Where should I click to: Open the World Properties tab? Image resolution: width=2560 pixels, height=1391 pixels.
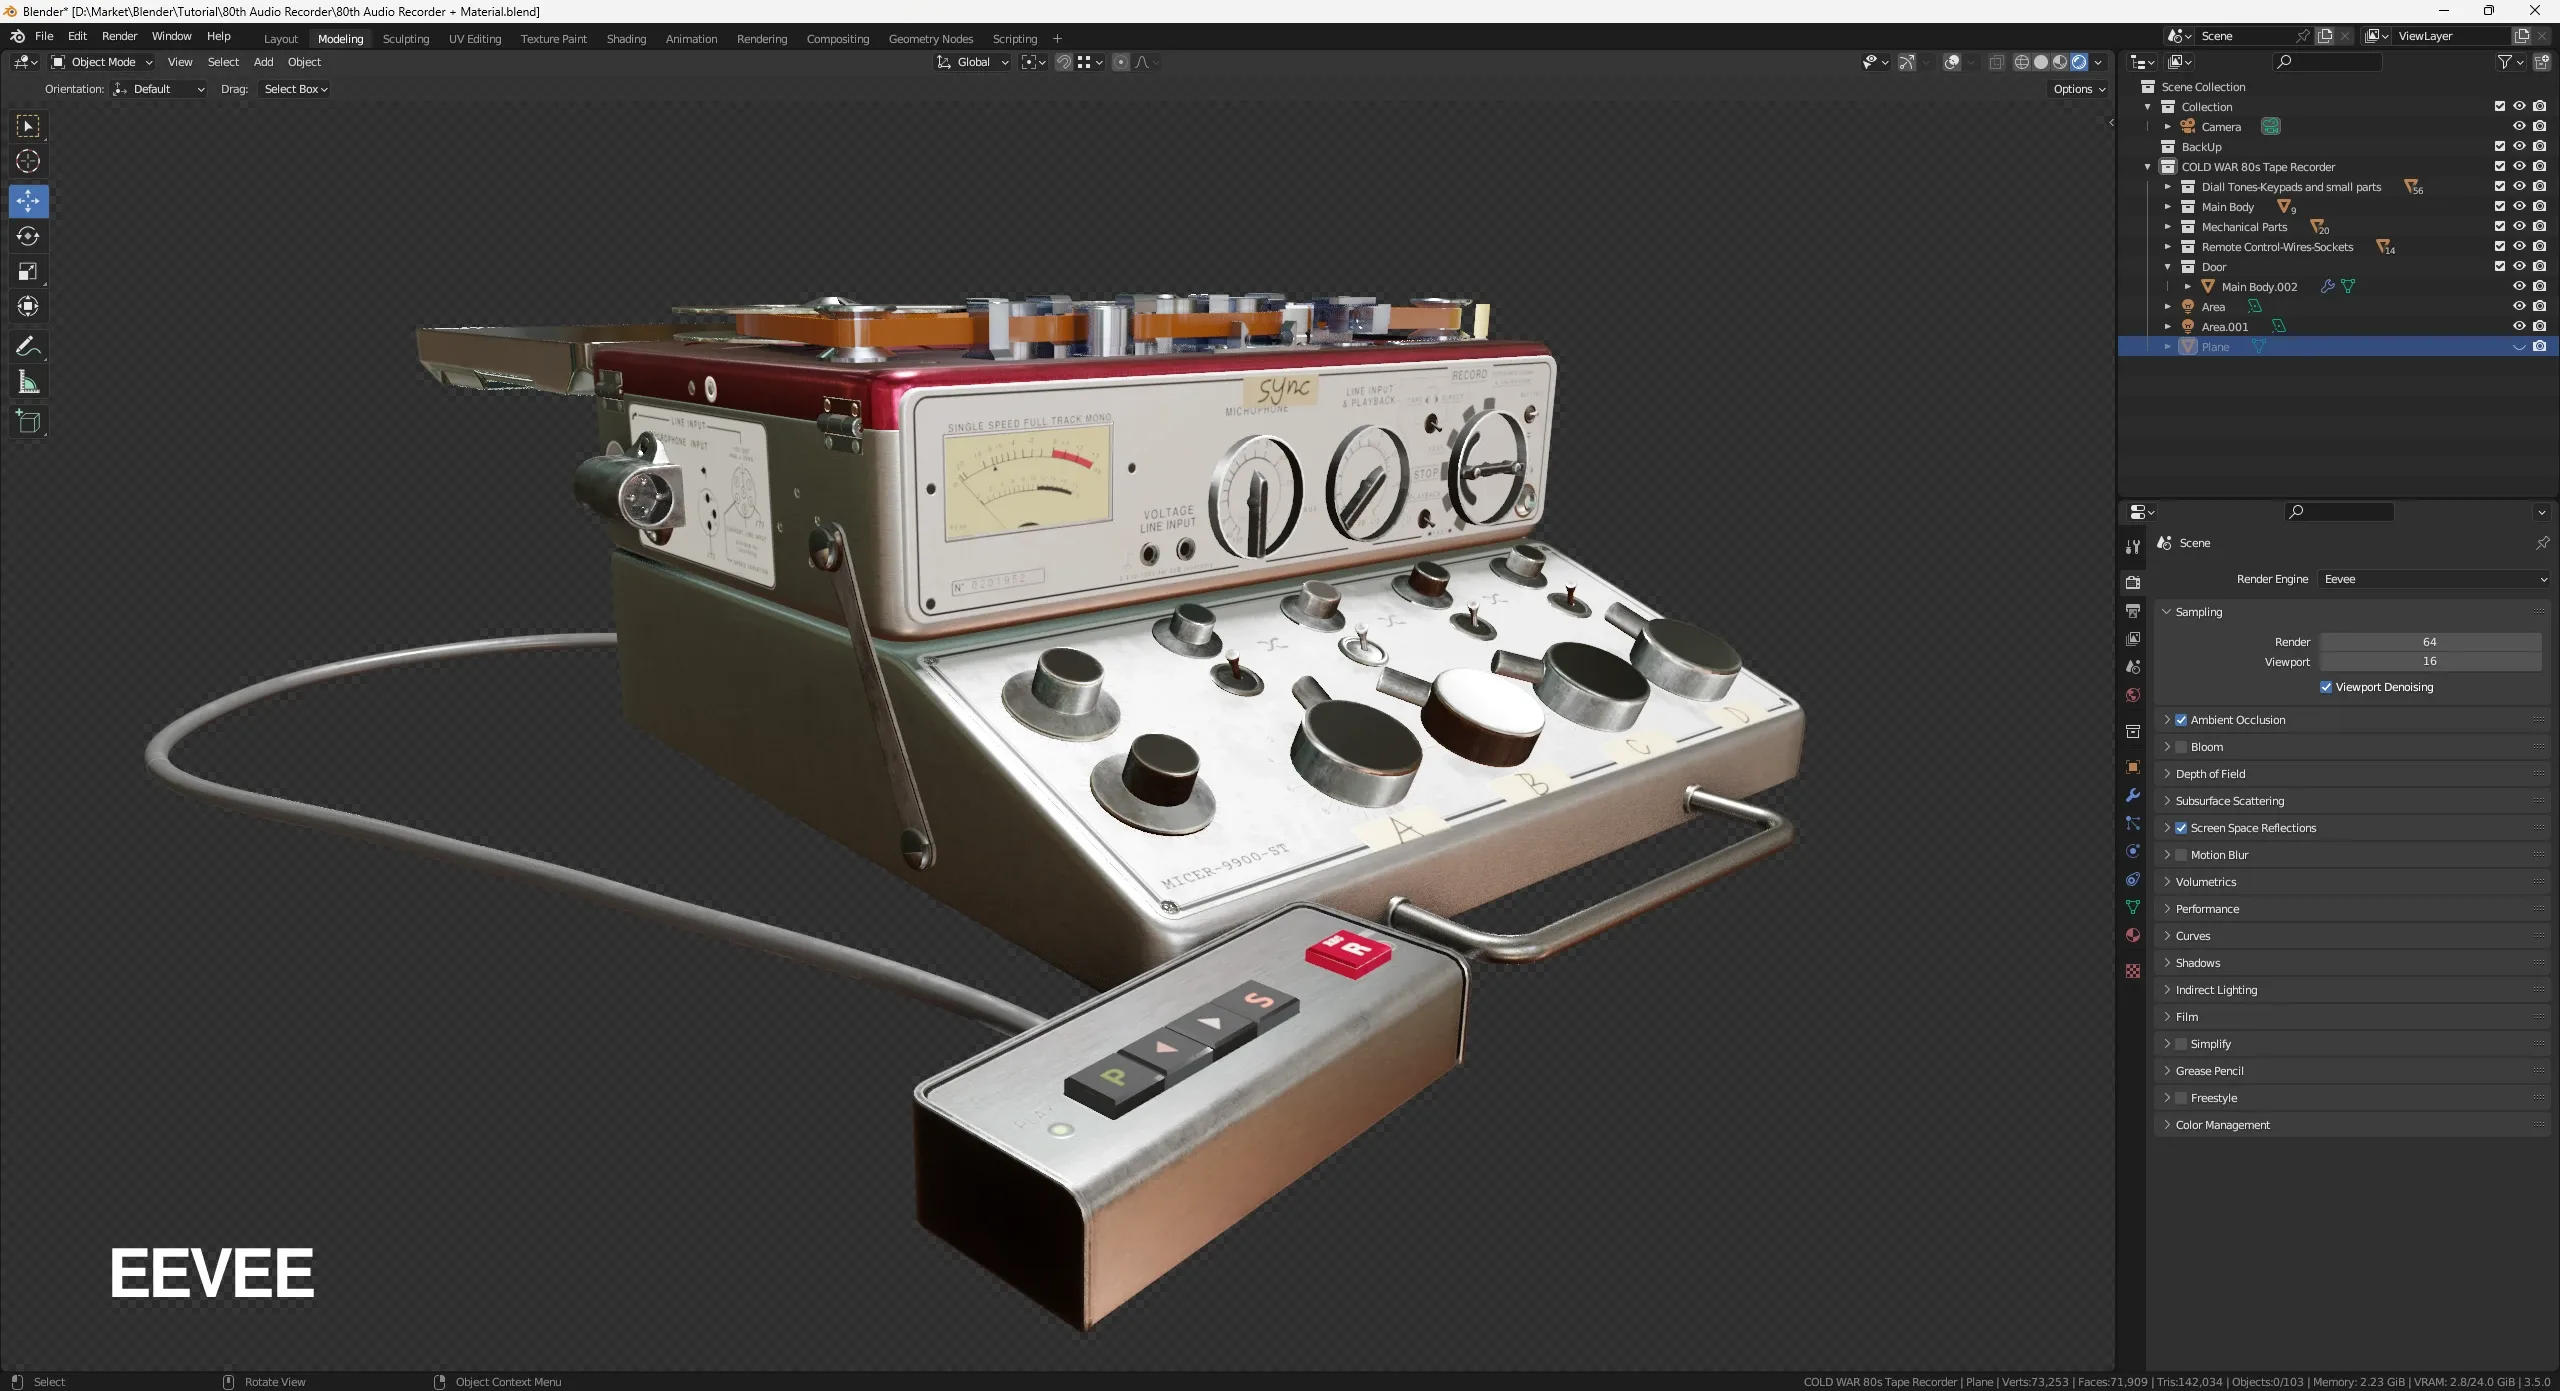click(x=2132, y=695)
